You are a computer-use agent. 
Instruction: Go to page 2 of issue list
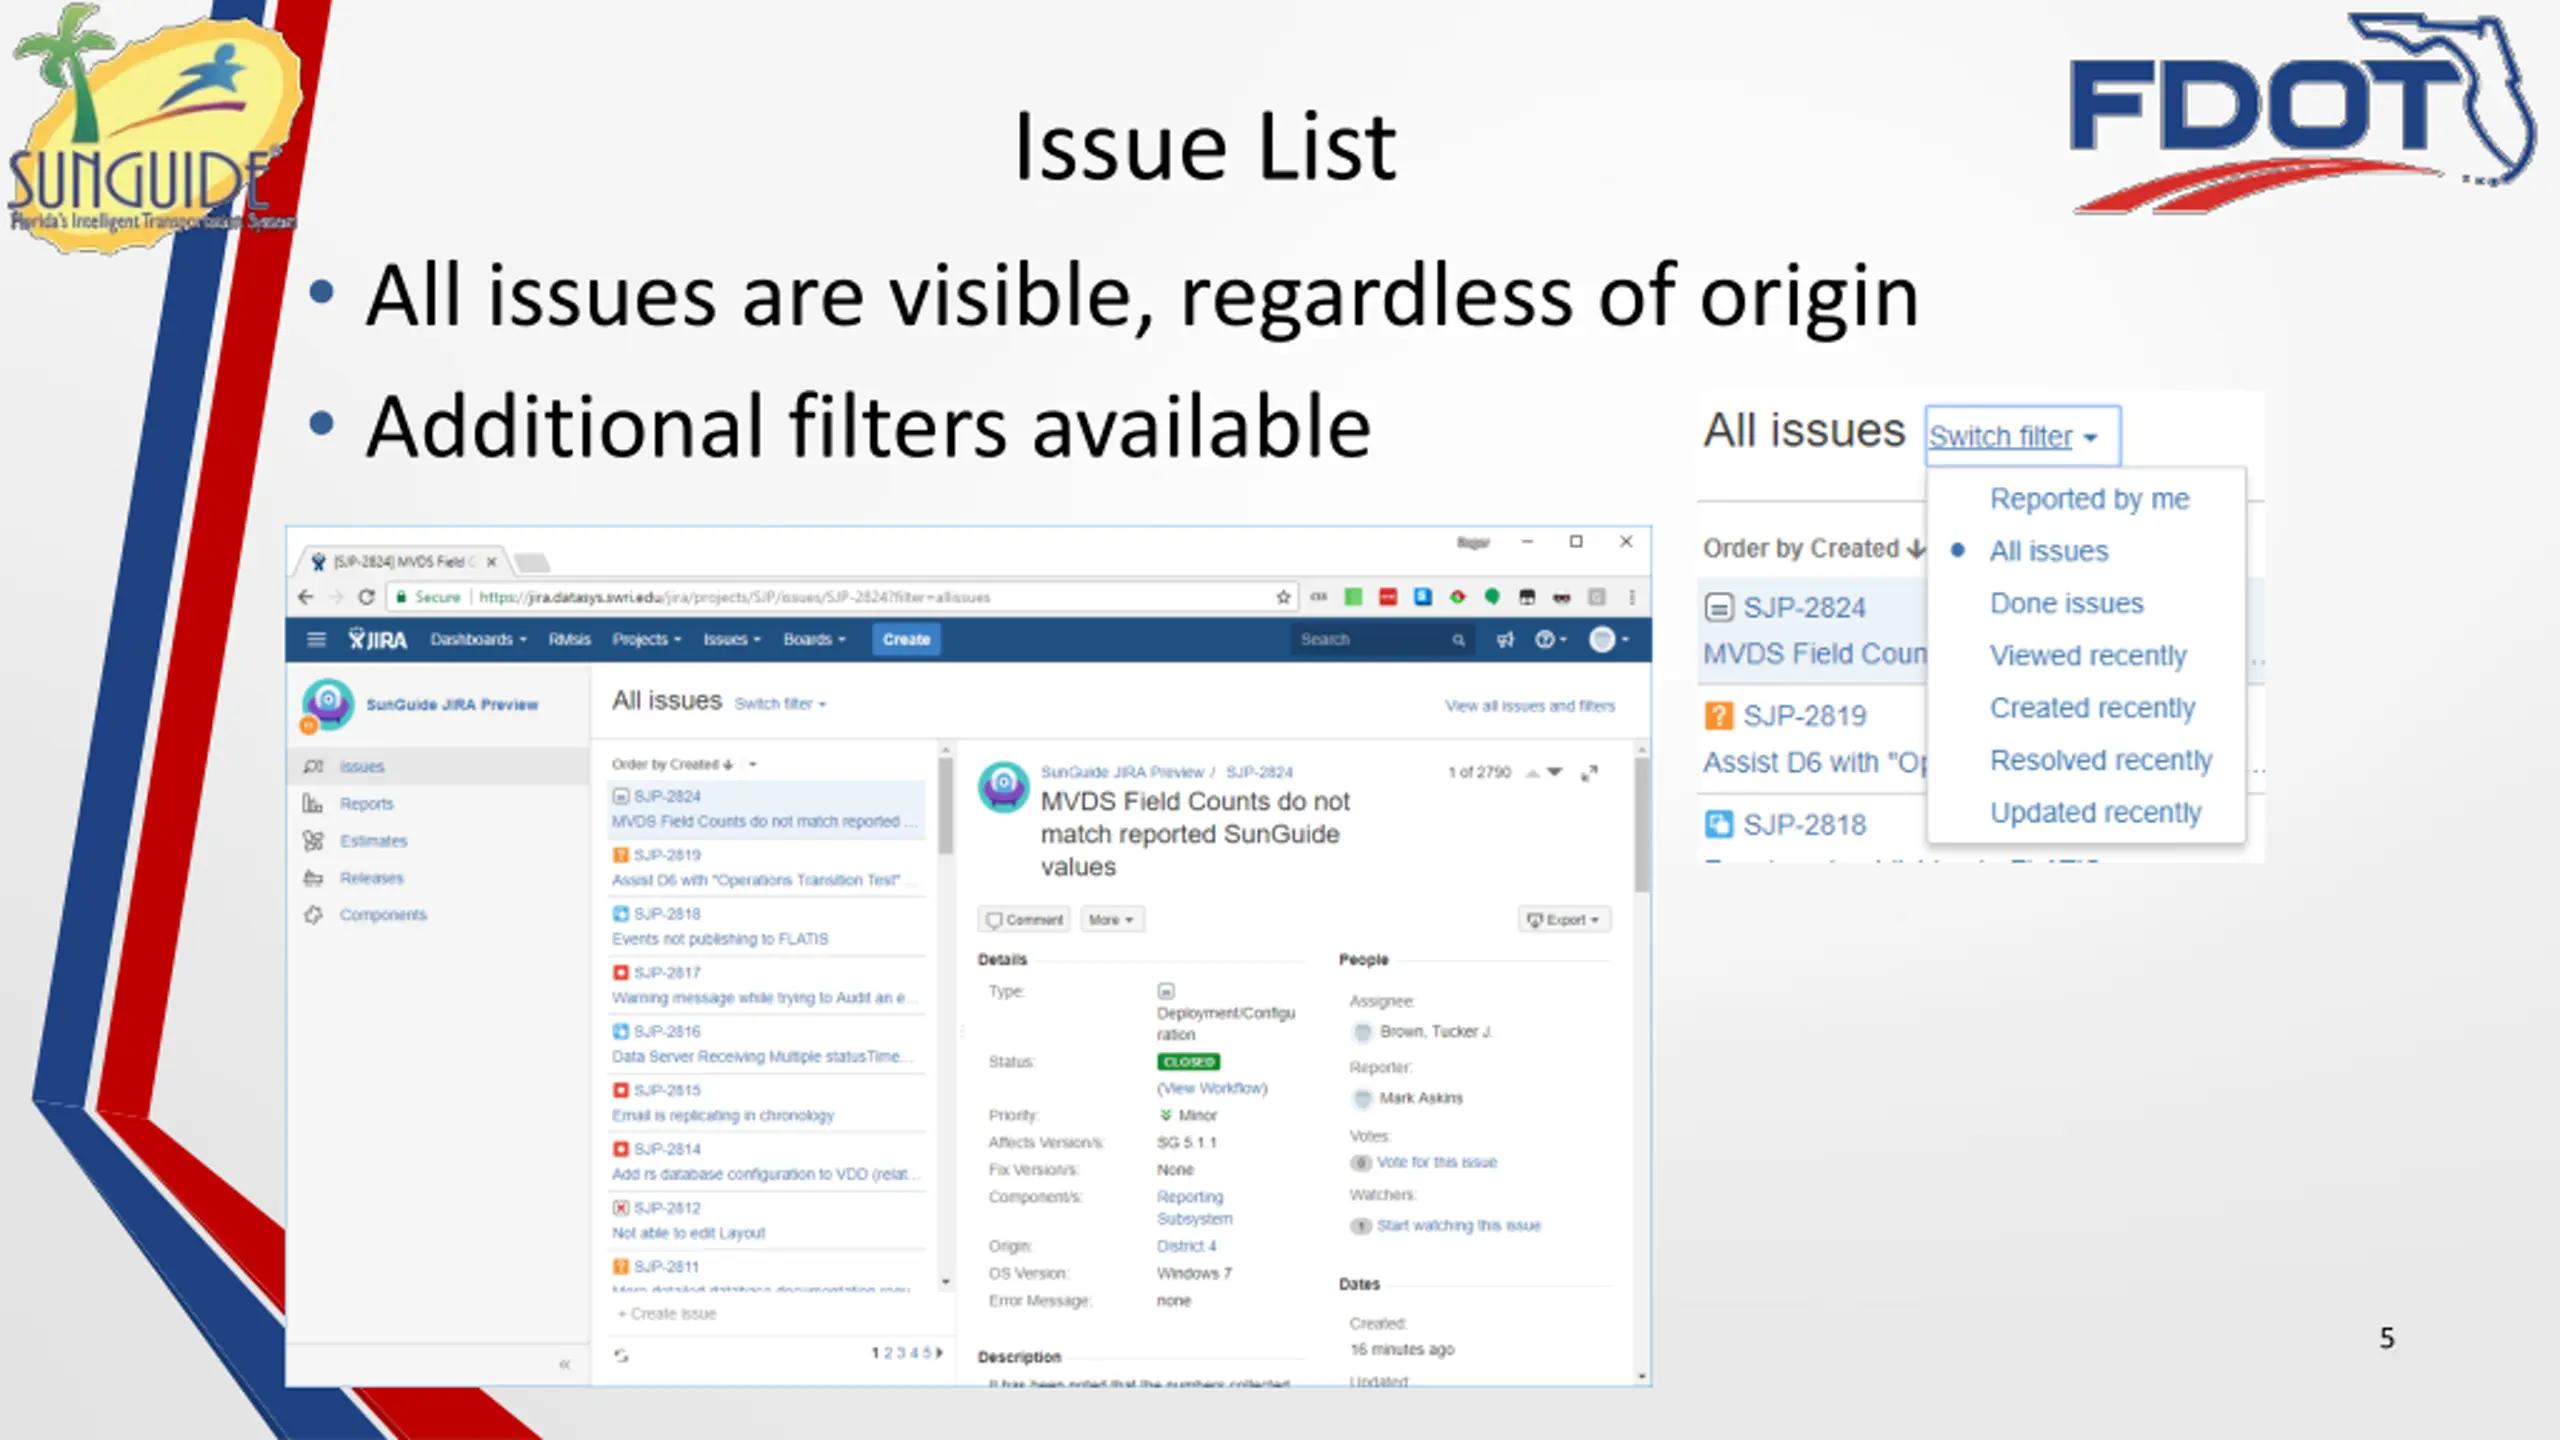point(888,1353)
